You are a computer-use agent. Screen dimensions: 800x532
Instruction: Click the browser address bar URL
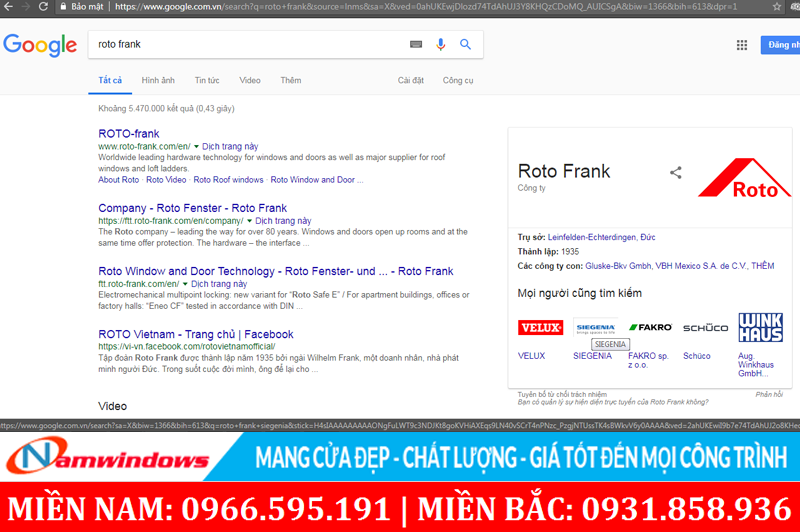pyautogui.click(x=426, y=7)
